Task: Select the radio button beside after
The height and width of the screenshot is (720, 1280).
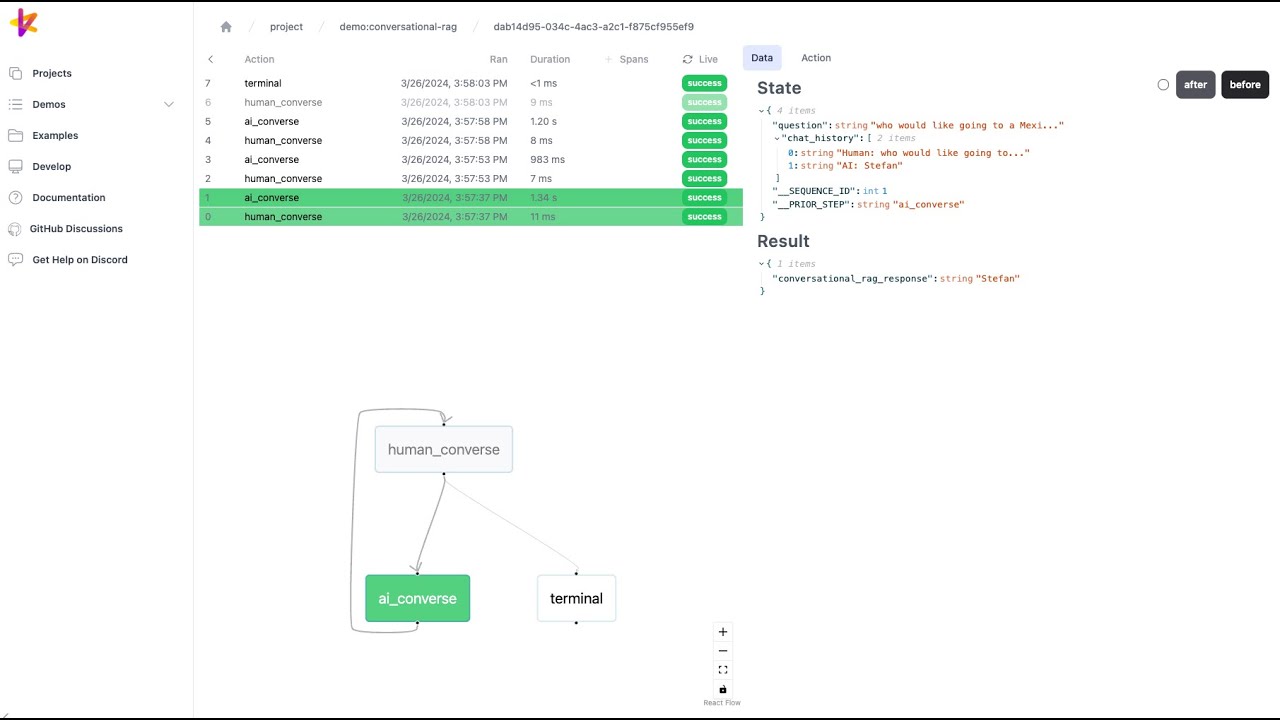Action: tap(1163, 85)
